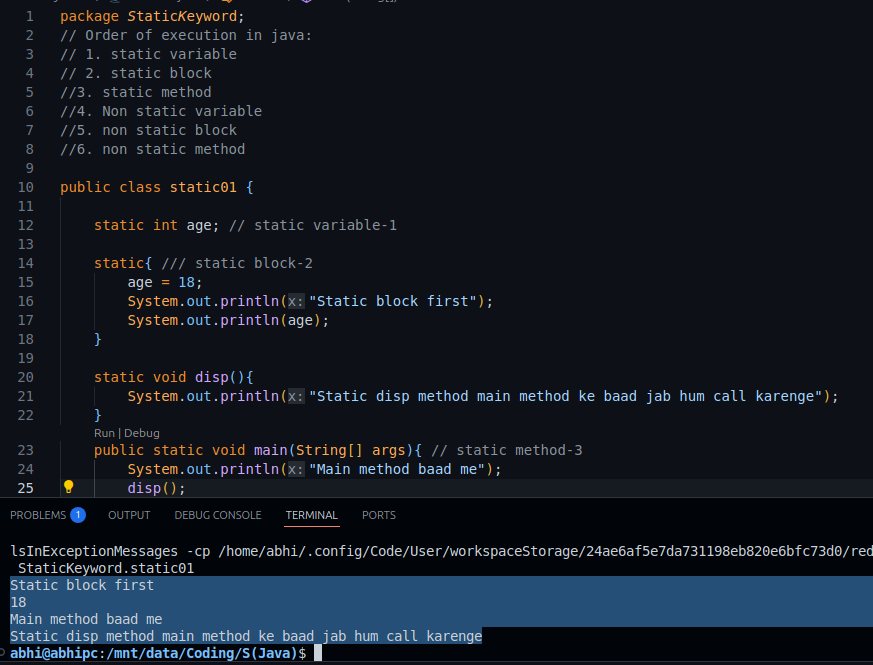
Task: Click the Debug code lens above main
Action: point(142,433)
